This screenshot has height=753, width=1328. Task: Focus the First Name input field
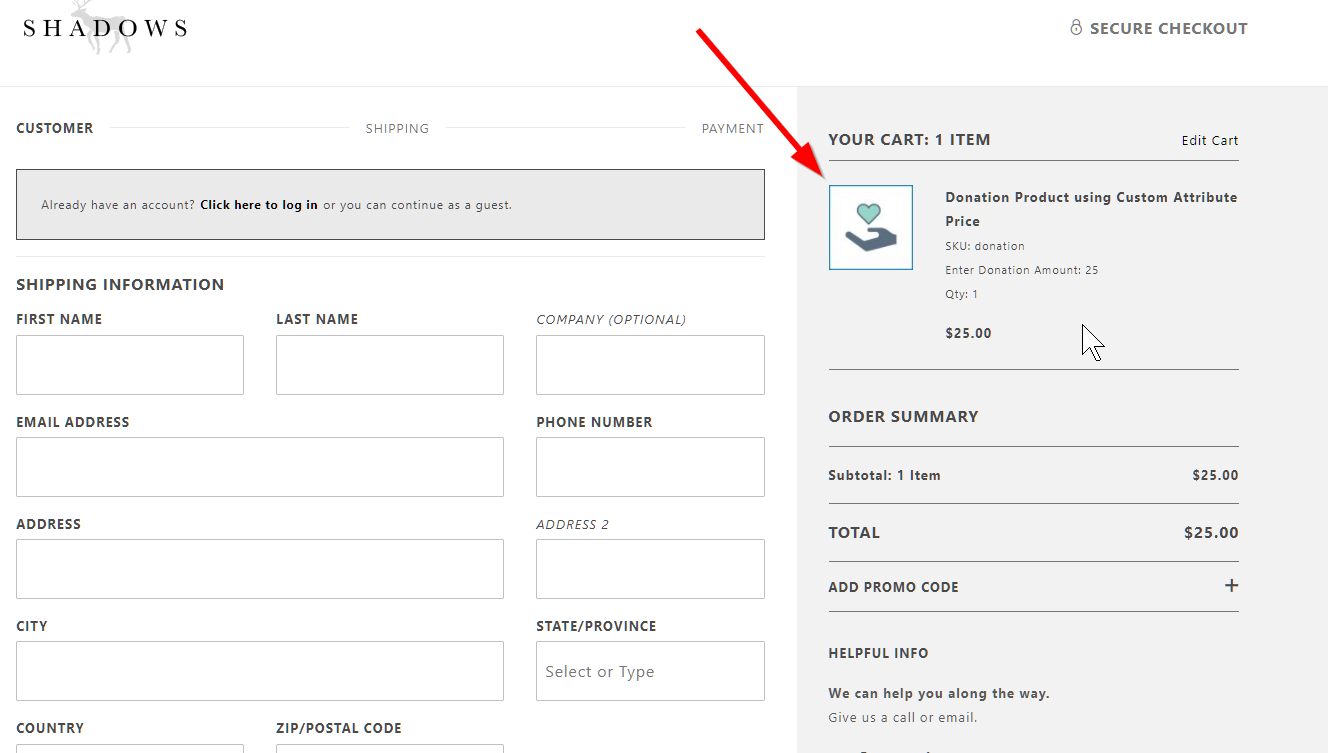130,365
